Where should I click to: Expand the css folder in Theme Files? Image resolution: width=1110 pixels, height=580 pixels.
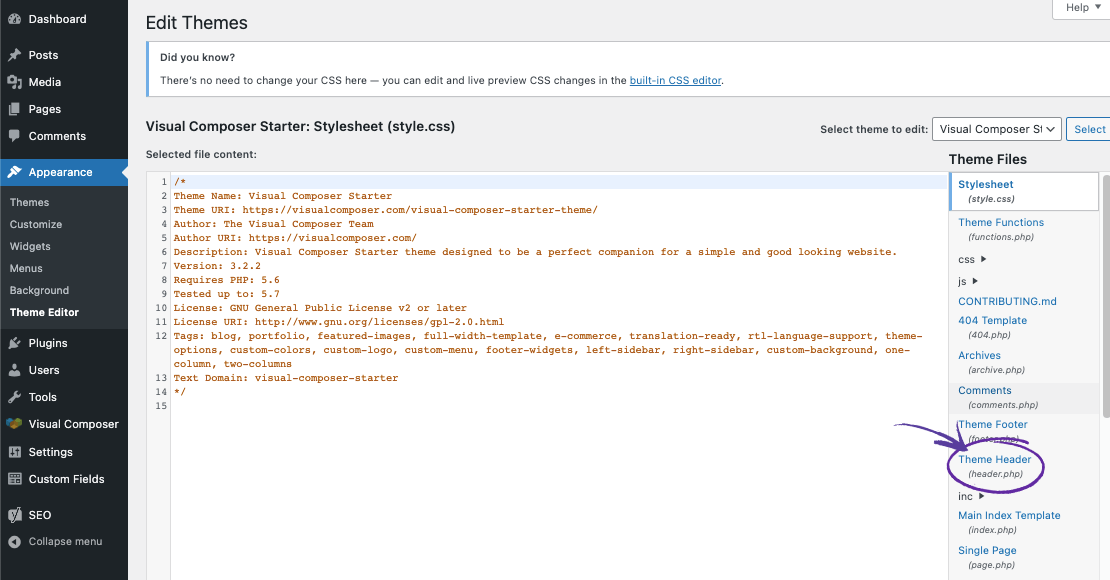pos(983,259)
